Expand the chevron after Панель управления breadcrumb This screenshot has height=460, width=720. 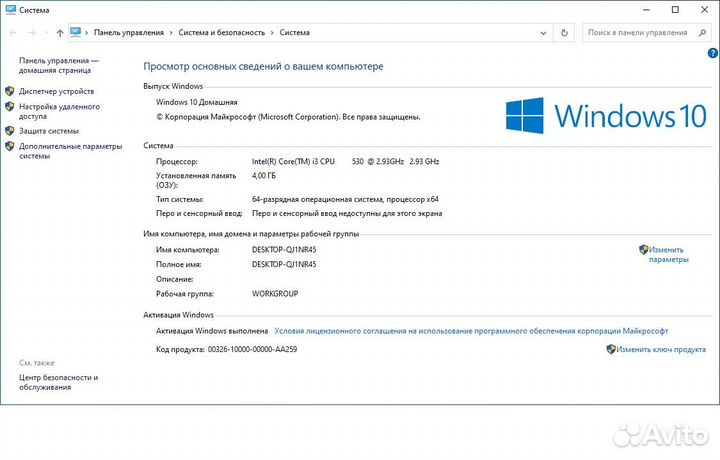[172, 32]
